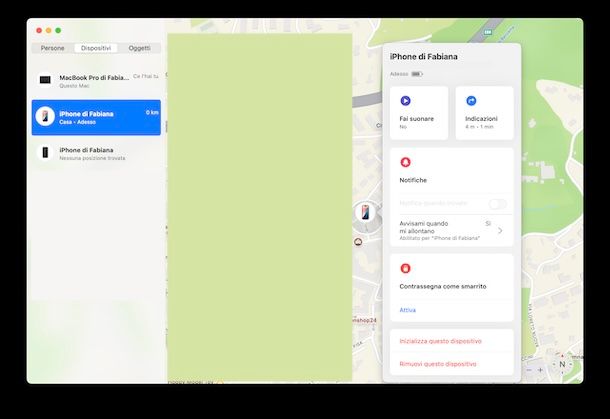Click Inizializza questo dispositivo
The width and height of the screenshot is (610, 419).
tap(440, 341)
